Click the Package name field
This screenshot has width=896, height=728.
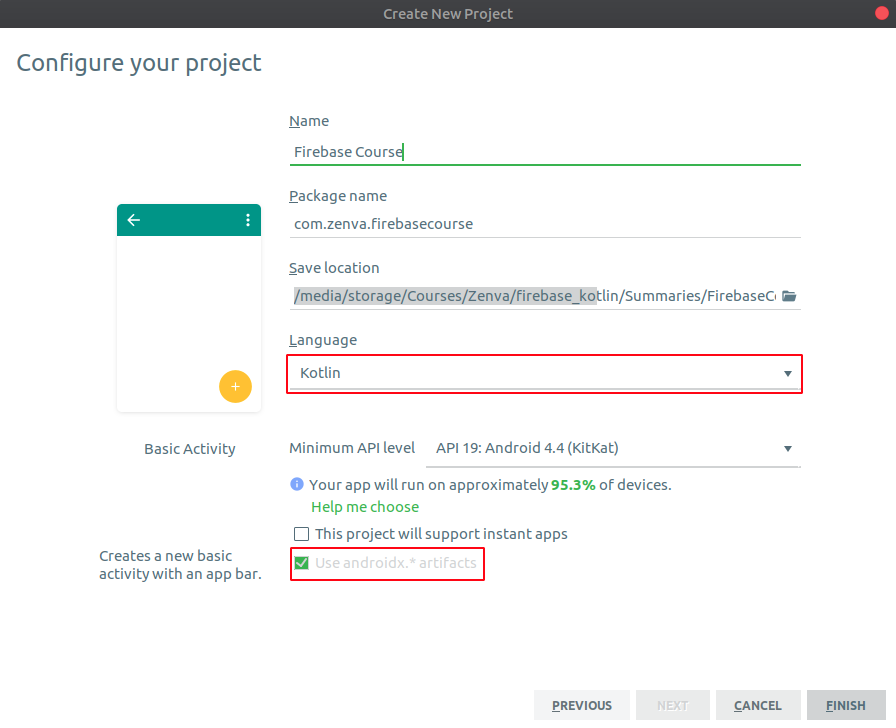point(545,224)
